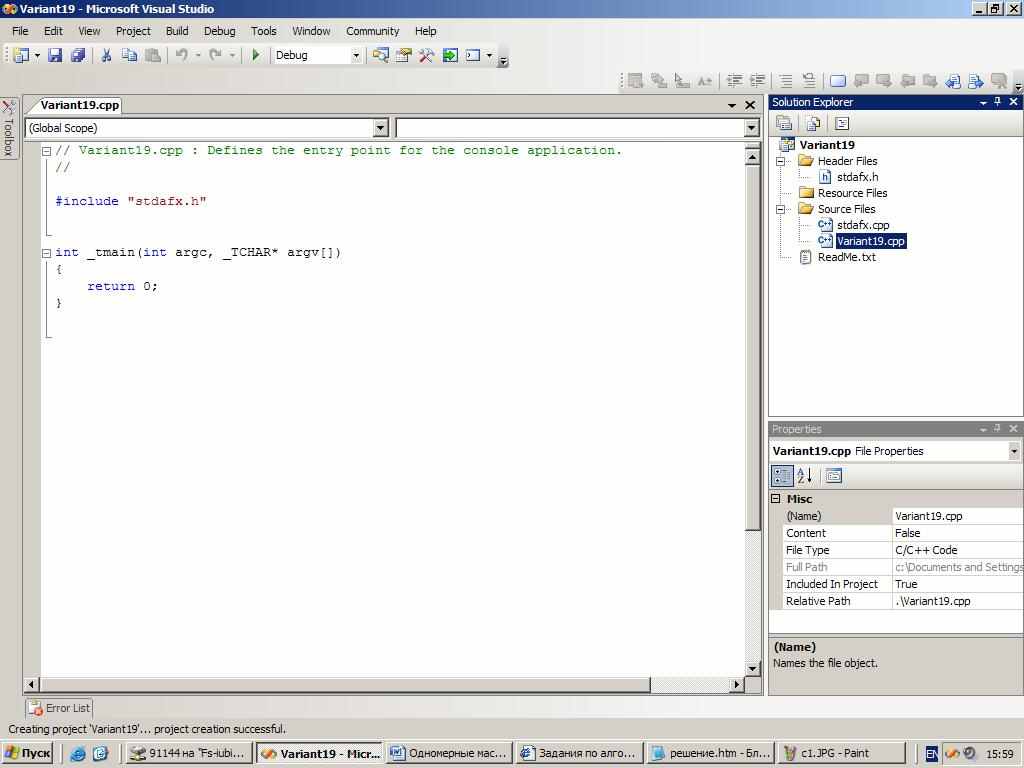Click the Increase Indent icon

[758, 80]
